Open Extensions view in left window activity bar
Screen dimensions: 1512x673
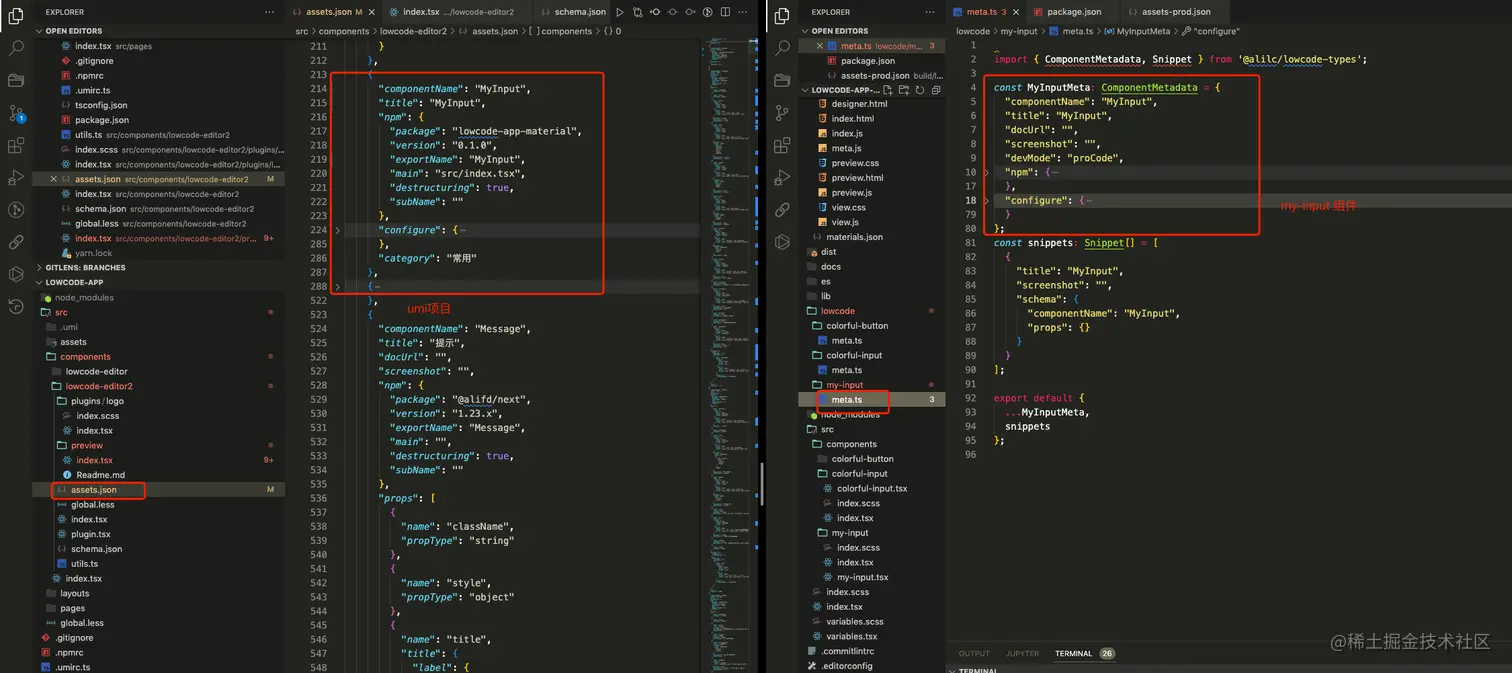(x=15, y=146)
